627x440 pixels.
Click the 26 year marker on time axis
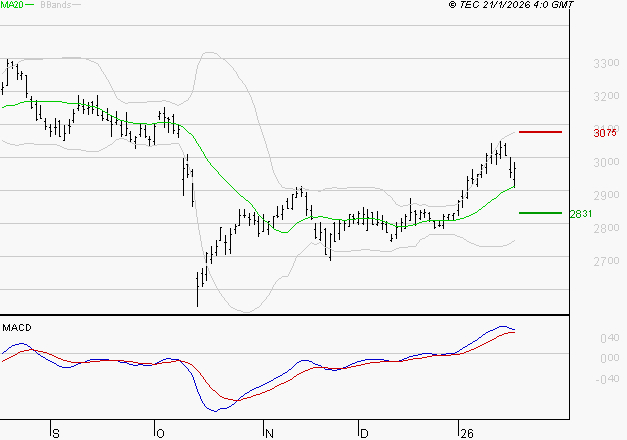pos(467,434)
